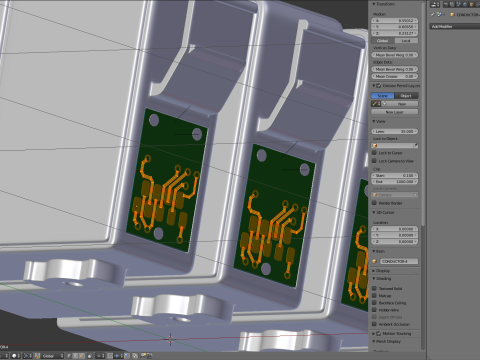The height and width of the screenshot is (360, 480).
Task: Click the OpenGL render image icon
Action: pyautogui.click(x=143, y=356)
